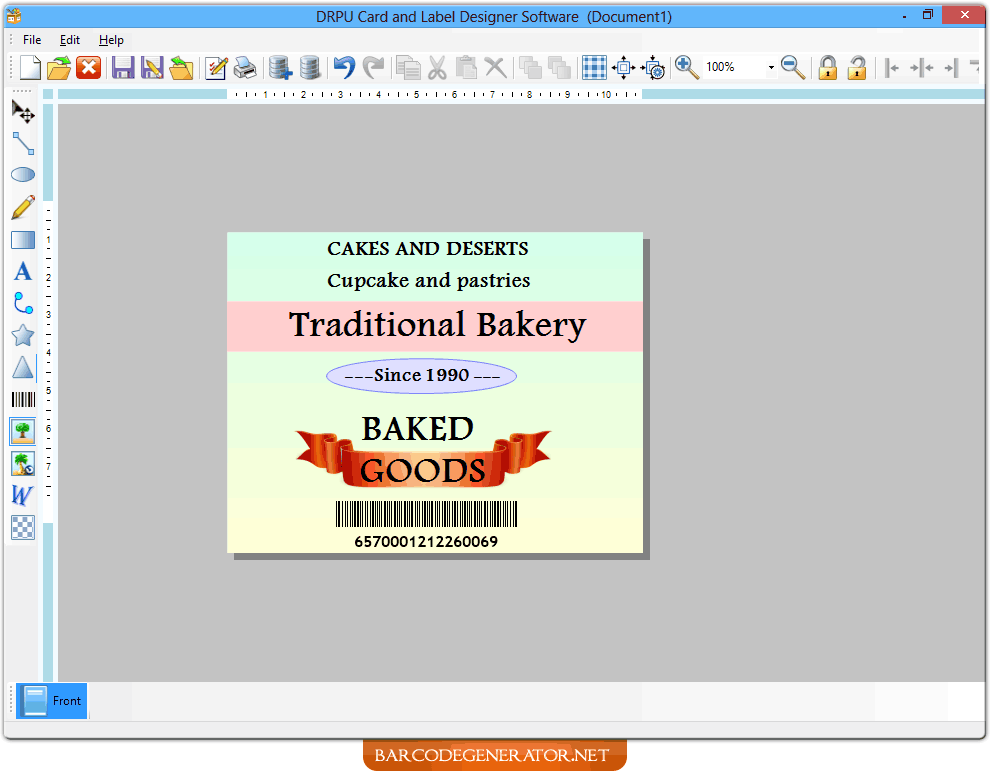This screenshot has height=771, width=990.
Task: Click the align horizontal center icon
Action: (x=921, y=68)
